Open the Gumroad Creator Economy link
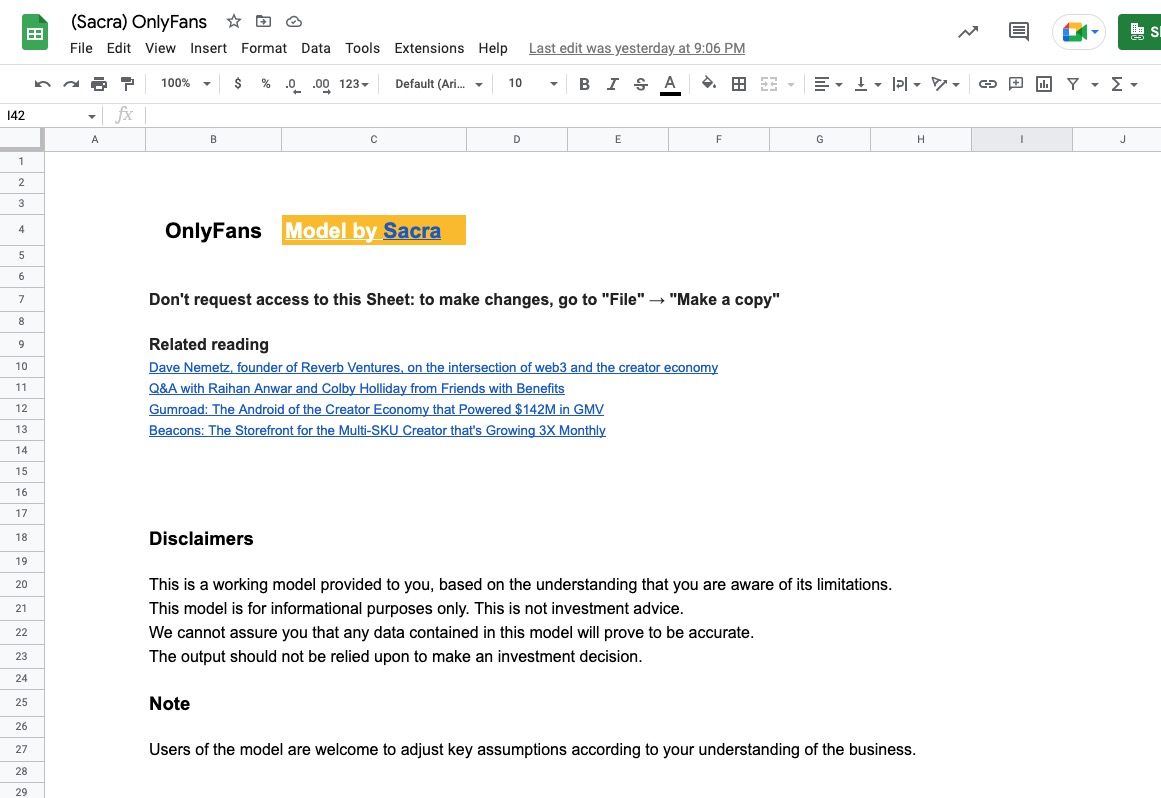This screenshot has height=798, width=1161. coord(376,409)
